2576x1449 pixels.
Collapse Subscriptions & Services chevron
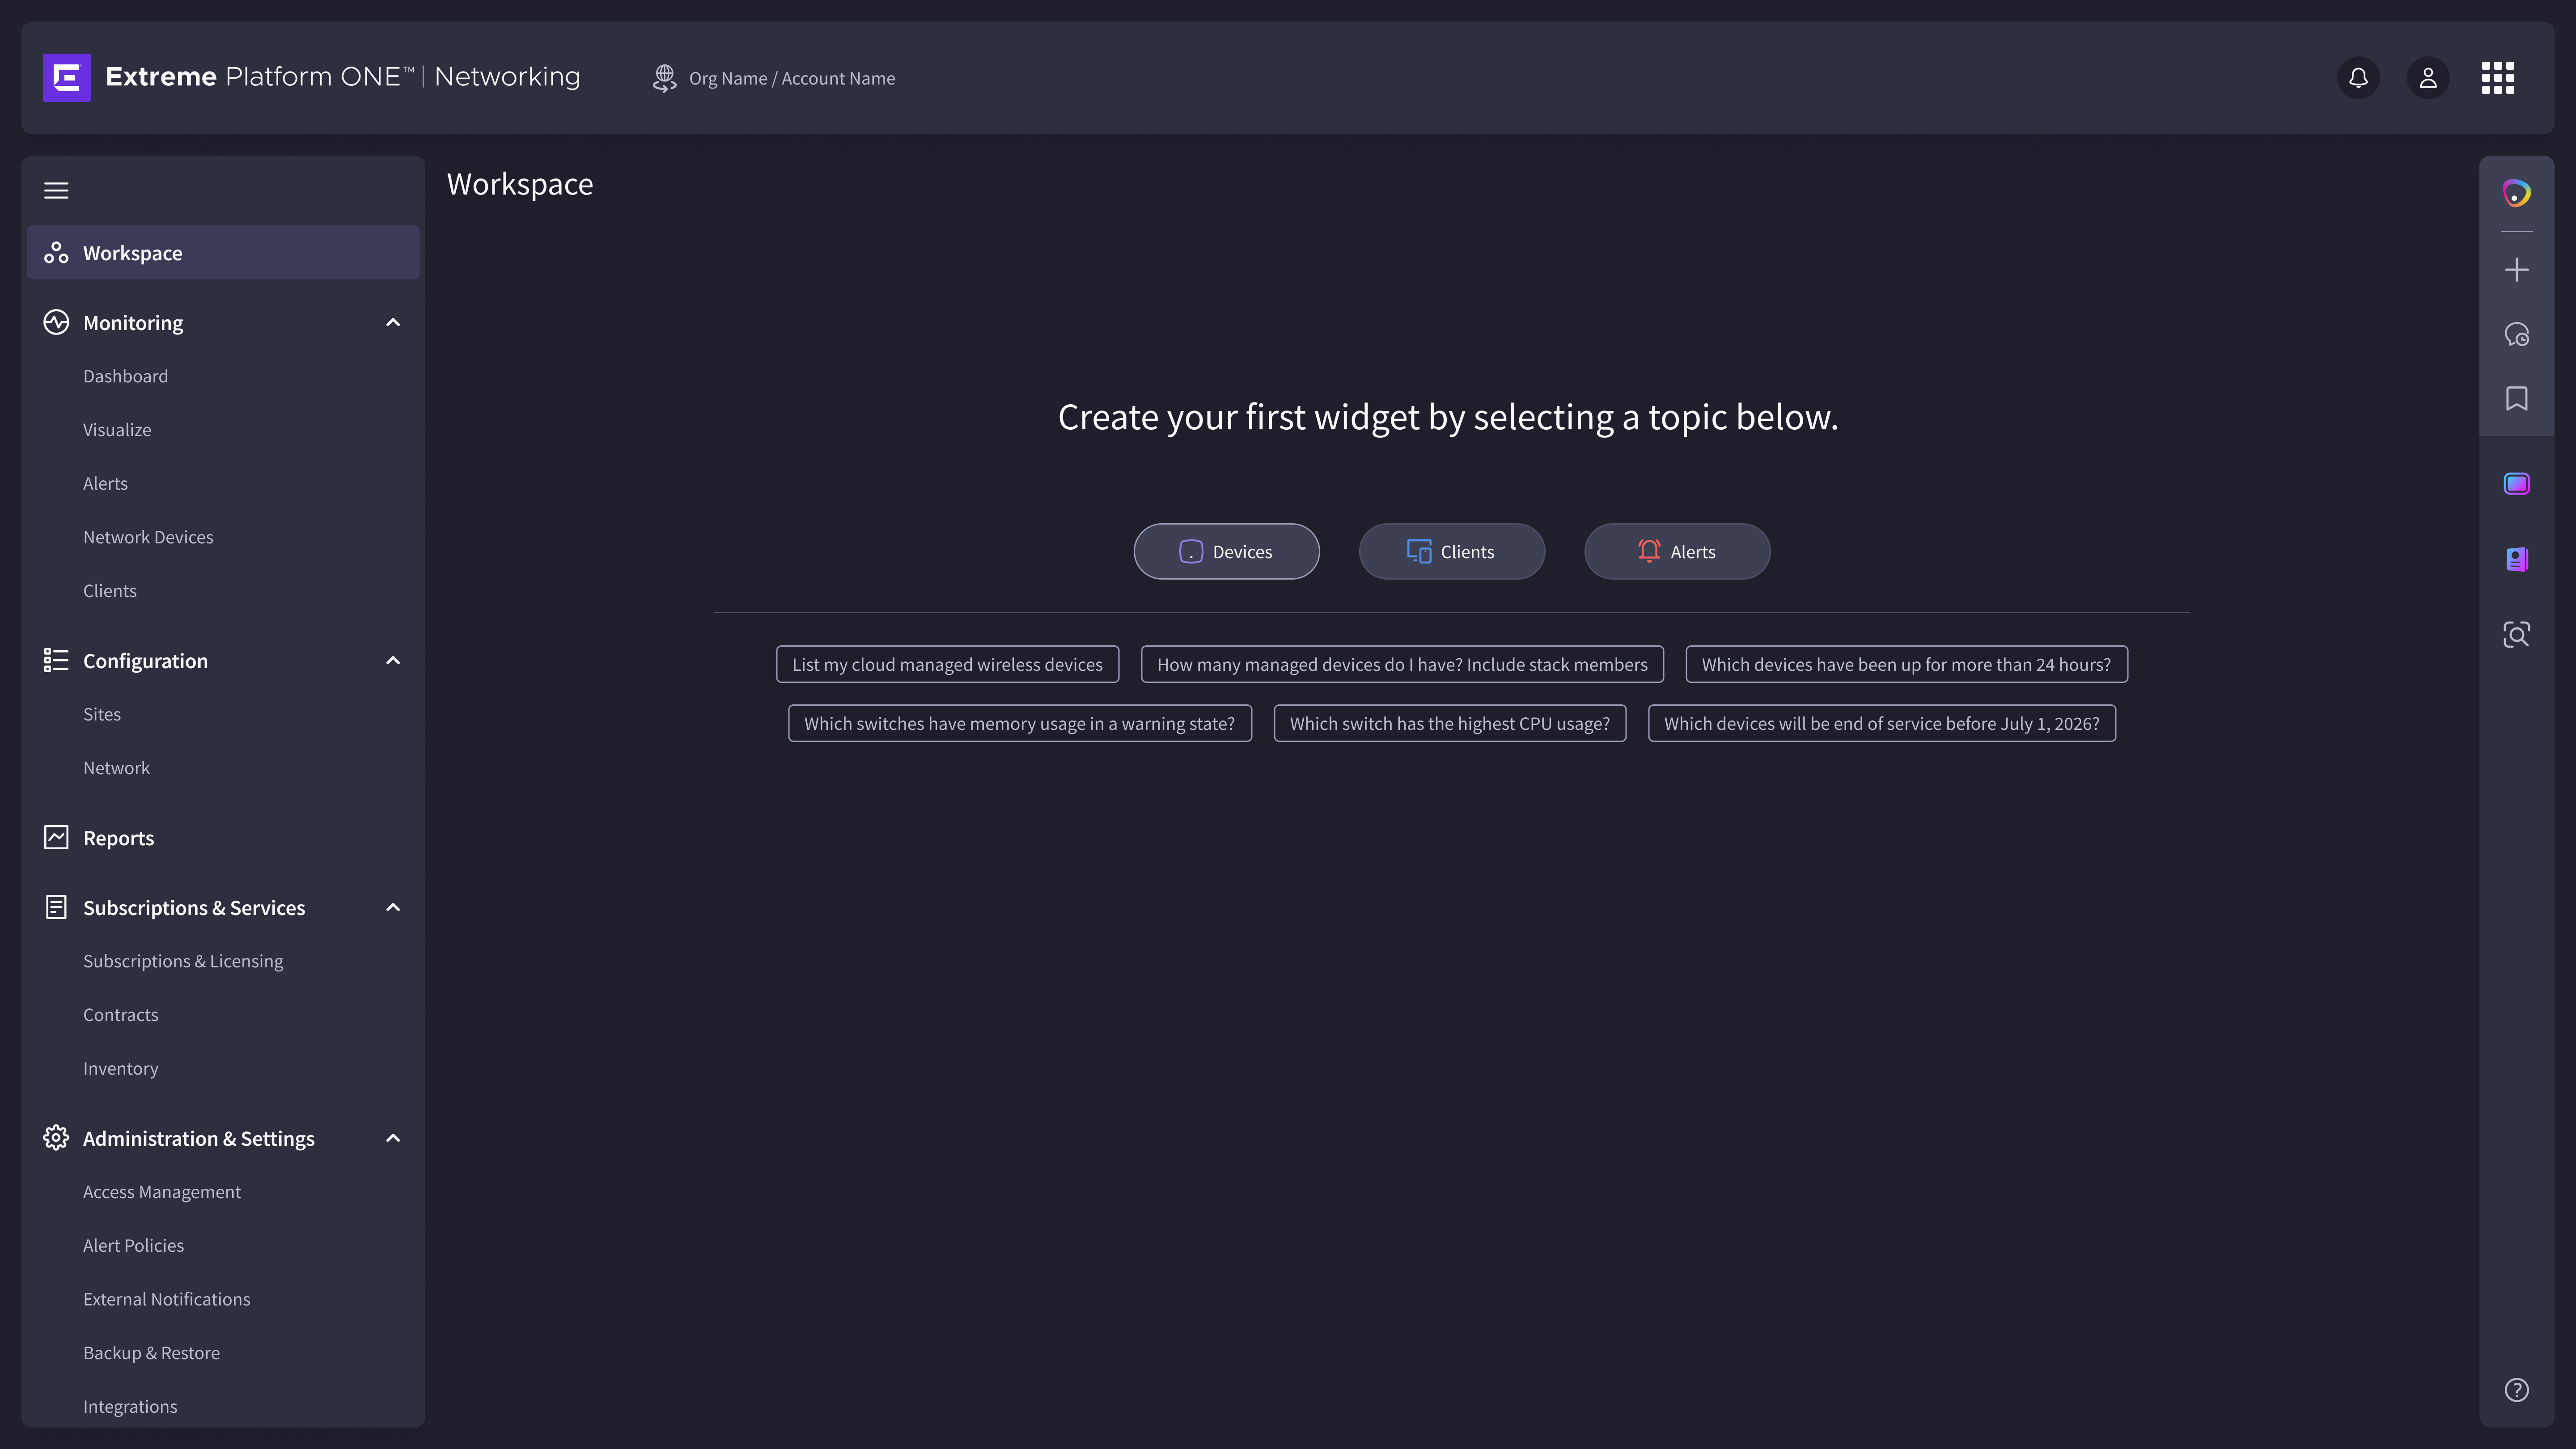[393, 907]
